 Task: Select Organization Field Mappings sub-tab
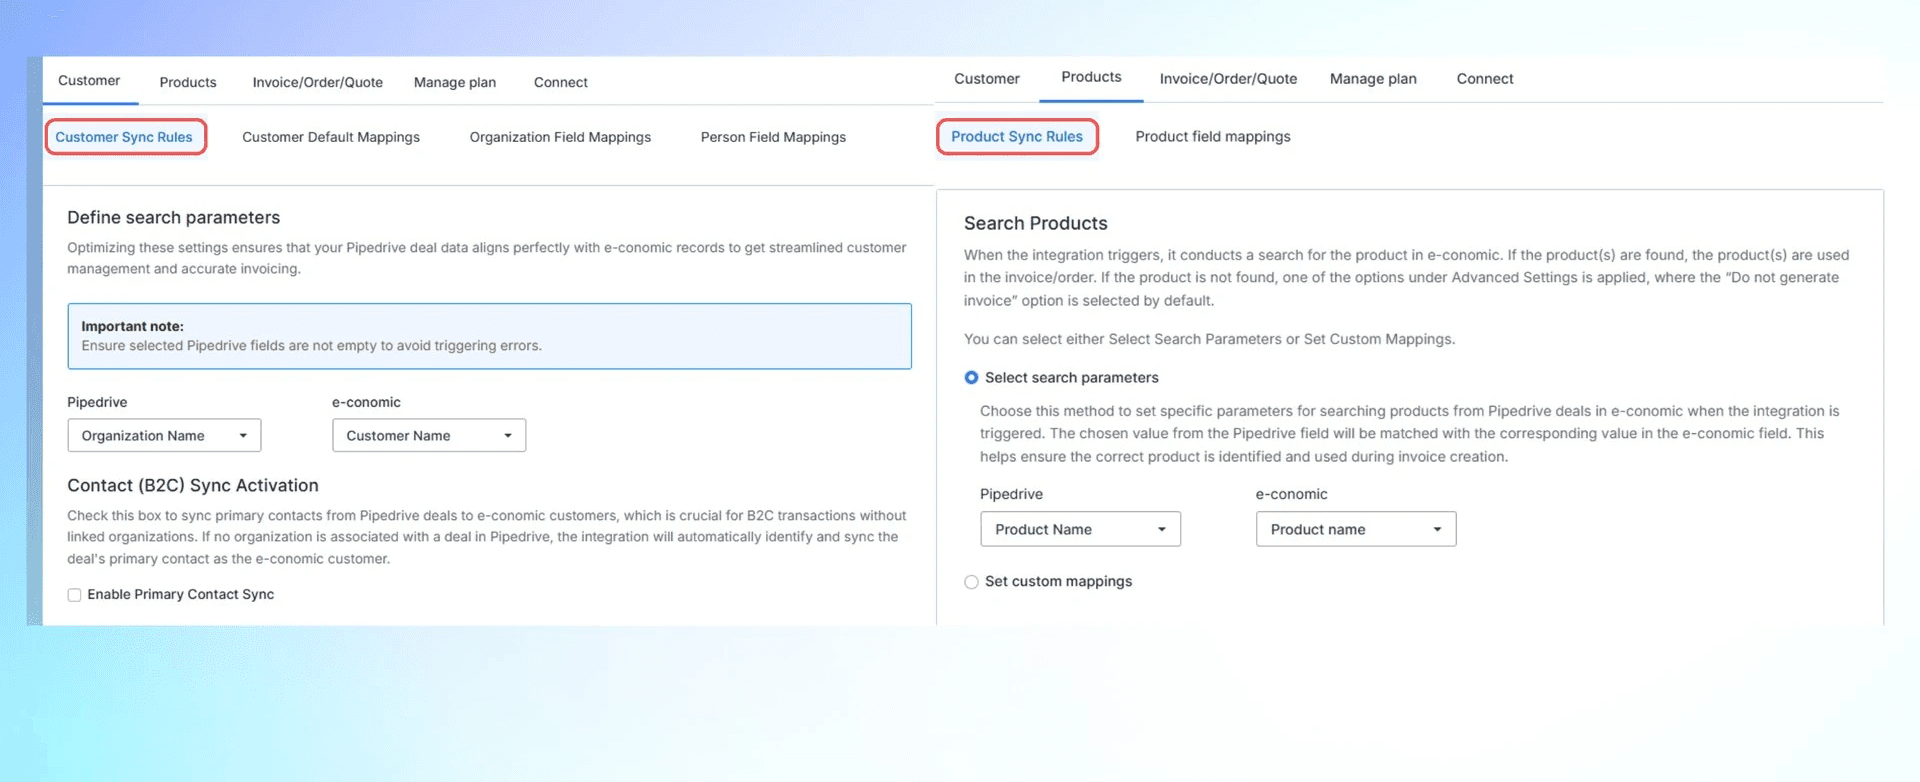point(560,137)
